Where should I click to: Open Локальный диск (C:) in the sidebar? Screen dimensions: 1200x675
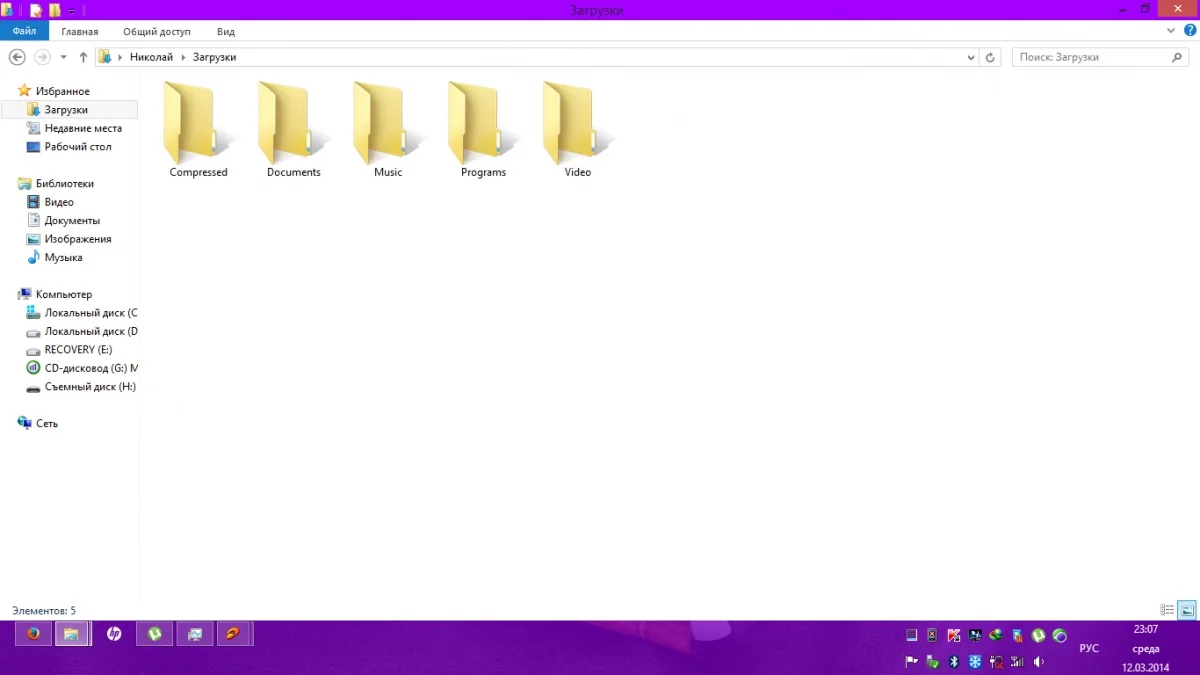tap(82, 313)
